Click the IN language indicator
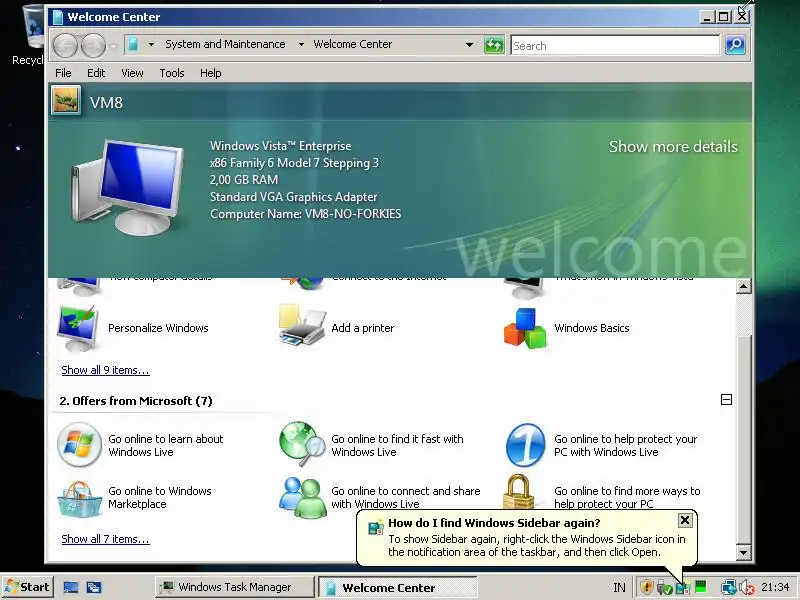Image resolution: width=800 pixels, height=600 pixels. point(619,588)
